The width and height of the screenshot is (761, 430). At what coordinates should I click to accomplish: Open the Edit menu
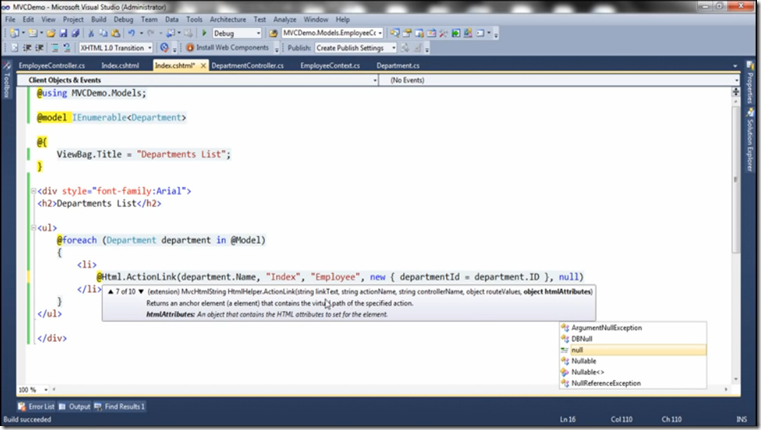coord(28,19)
